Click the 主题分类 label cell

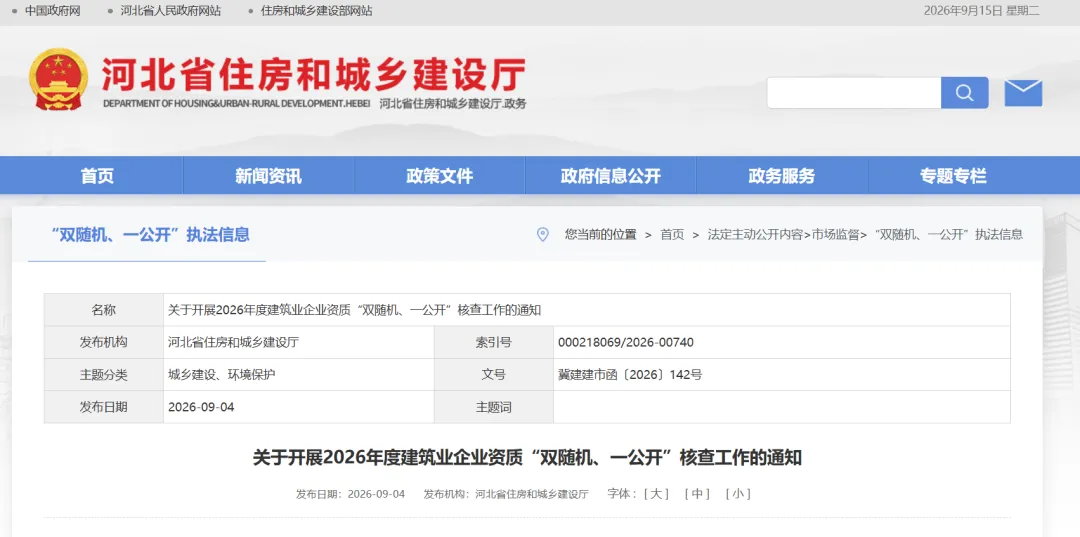click(104, 375)
